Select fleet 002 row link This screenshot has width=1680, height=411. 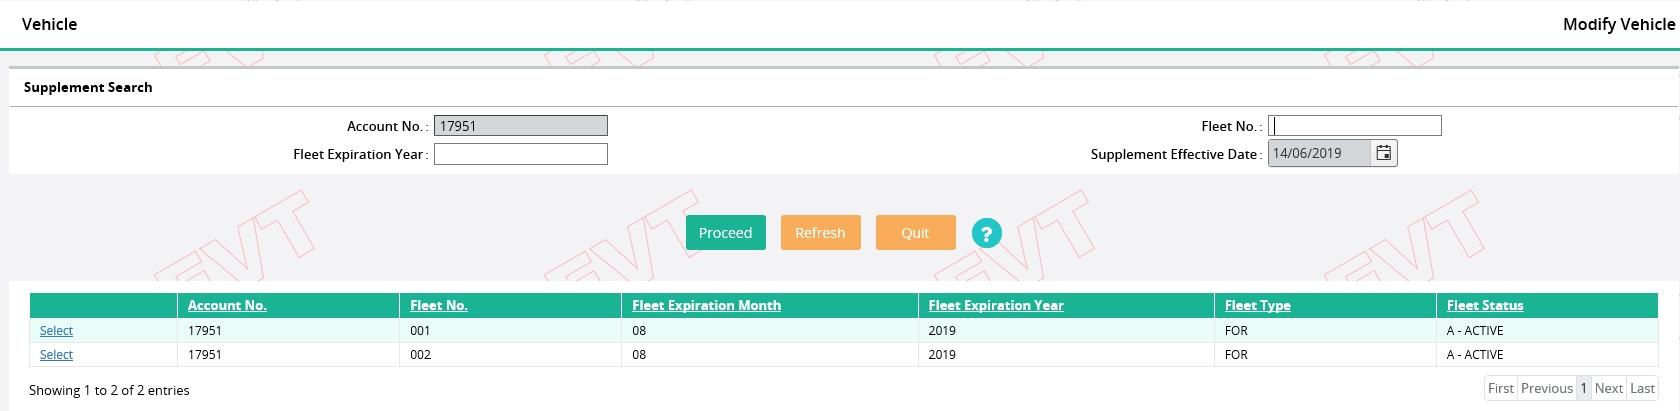[x=56, y=355]
